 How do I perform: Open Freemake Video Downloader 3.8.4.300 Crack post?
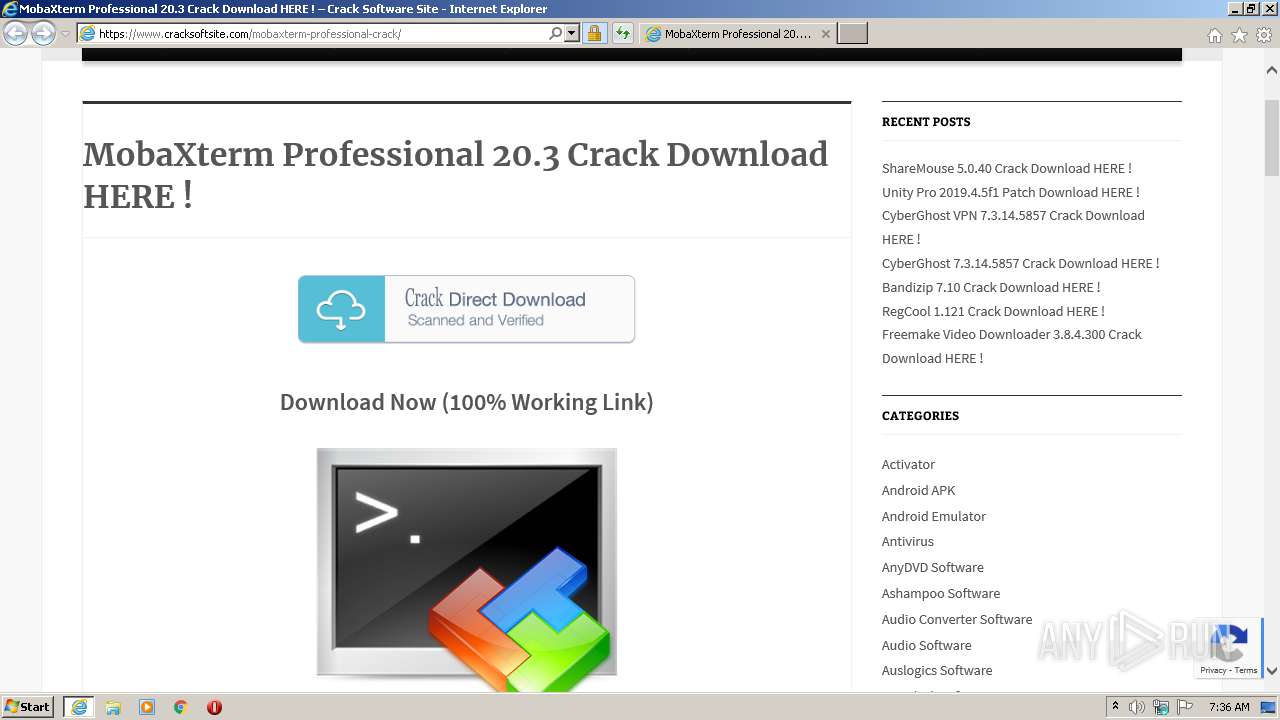[1011, 346]
